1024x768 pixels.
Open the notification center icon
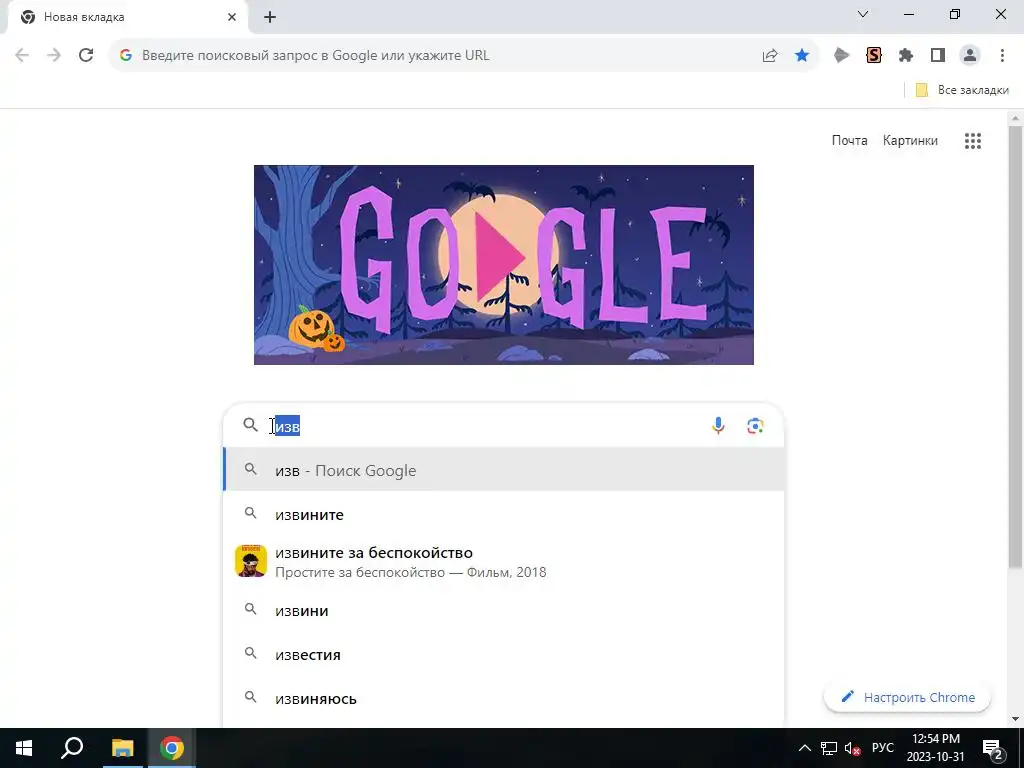(x=993, y=748)
